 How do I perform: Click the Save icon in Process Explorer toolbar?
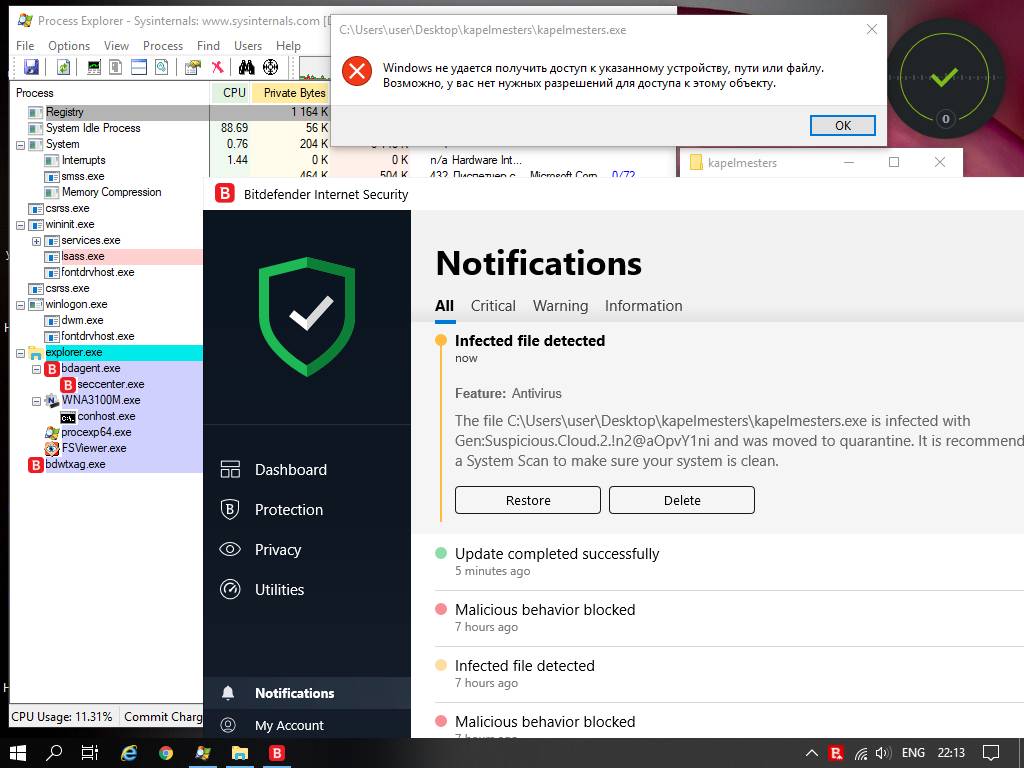pyautogui.click(x=31, y=67)
